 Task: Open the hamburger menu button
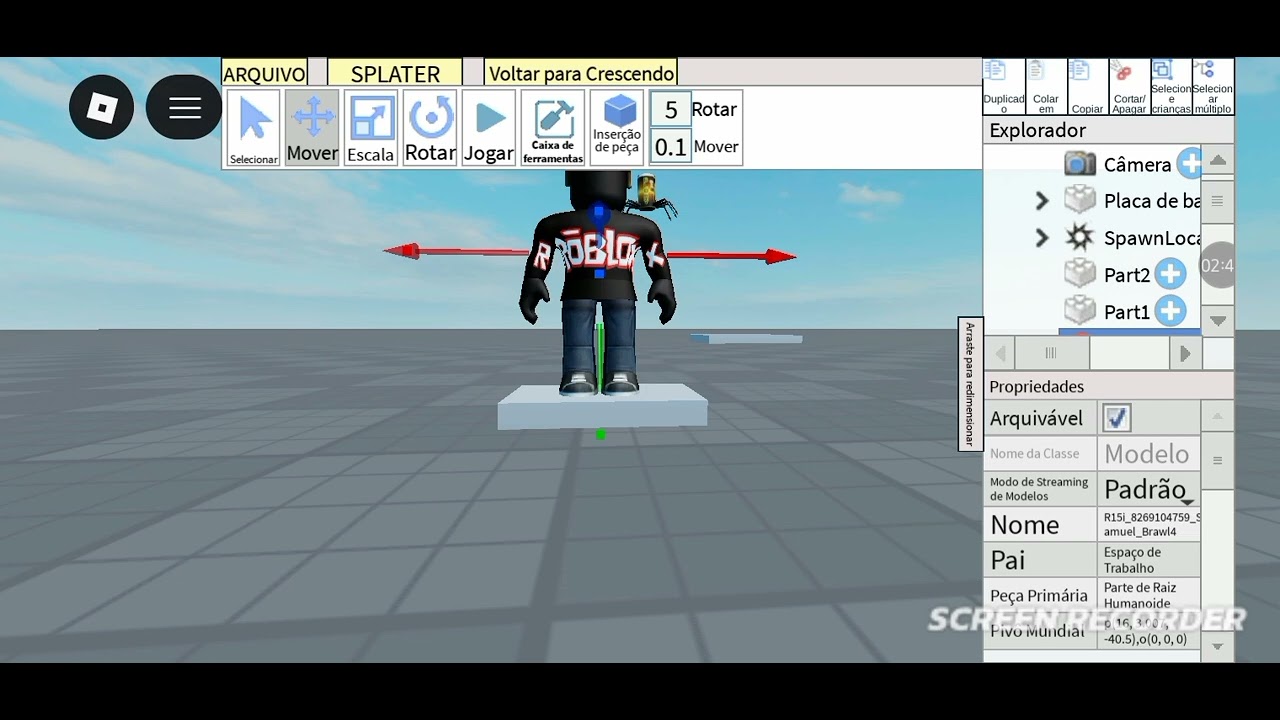[184, 107]
